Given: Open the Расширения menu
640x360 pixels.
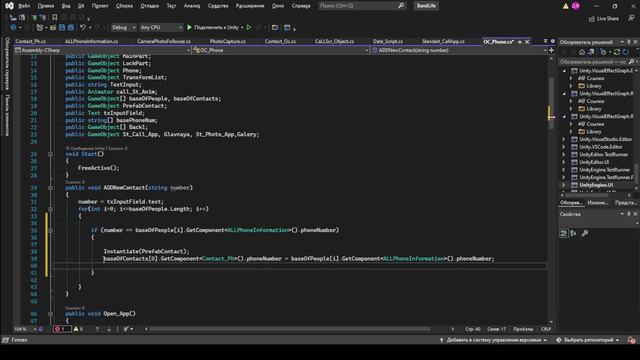Looking at the screenshot, I should point(250,6).
